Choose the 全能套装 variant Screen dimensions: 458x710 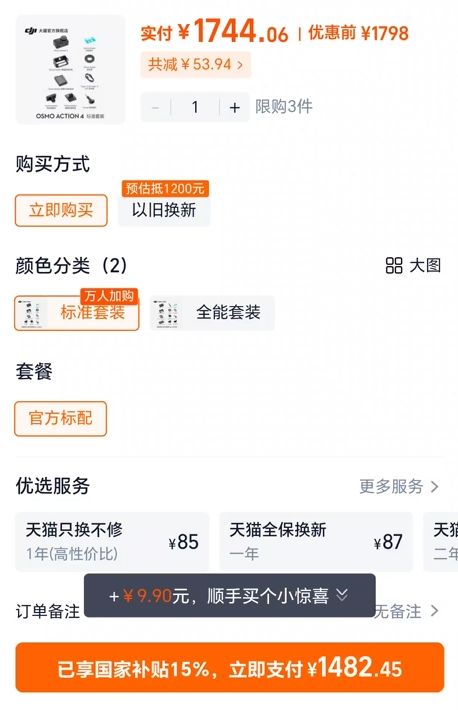pos(212,313)
